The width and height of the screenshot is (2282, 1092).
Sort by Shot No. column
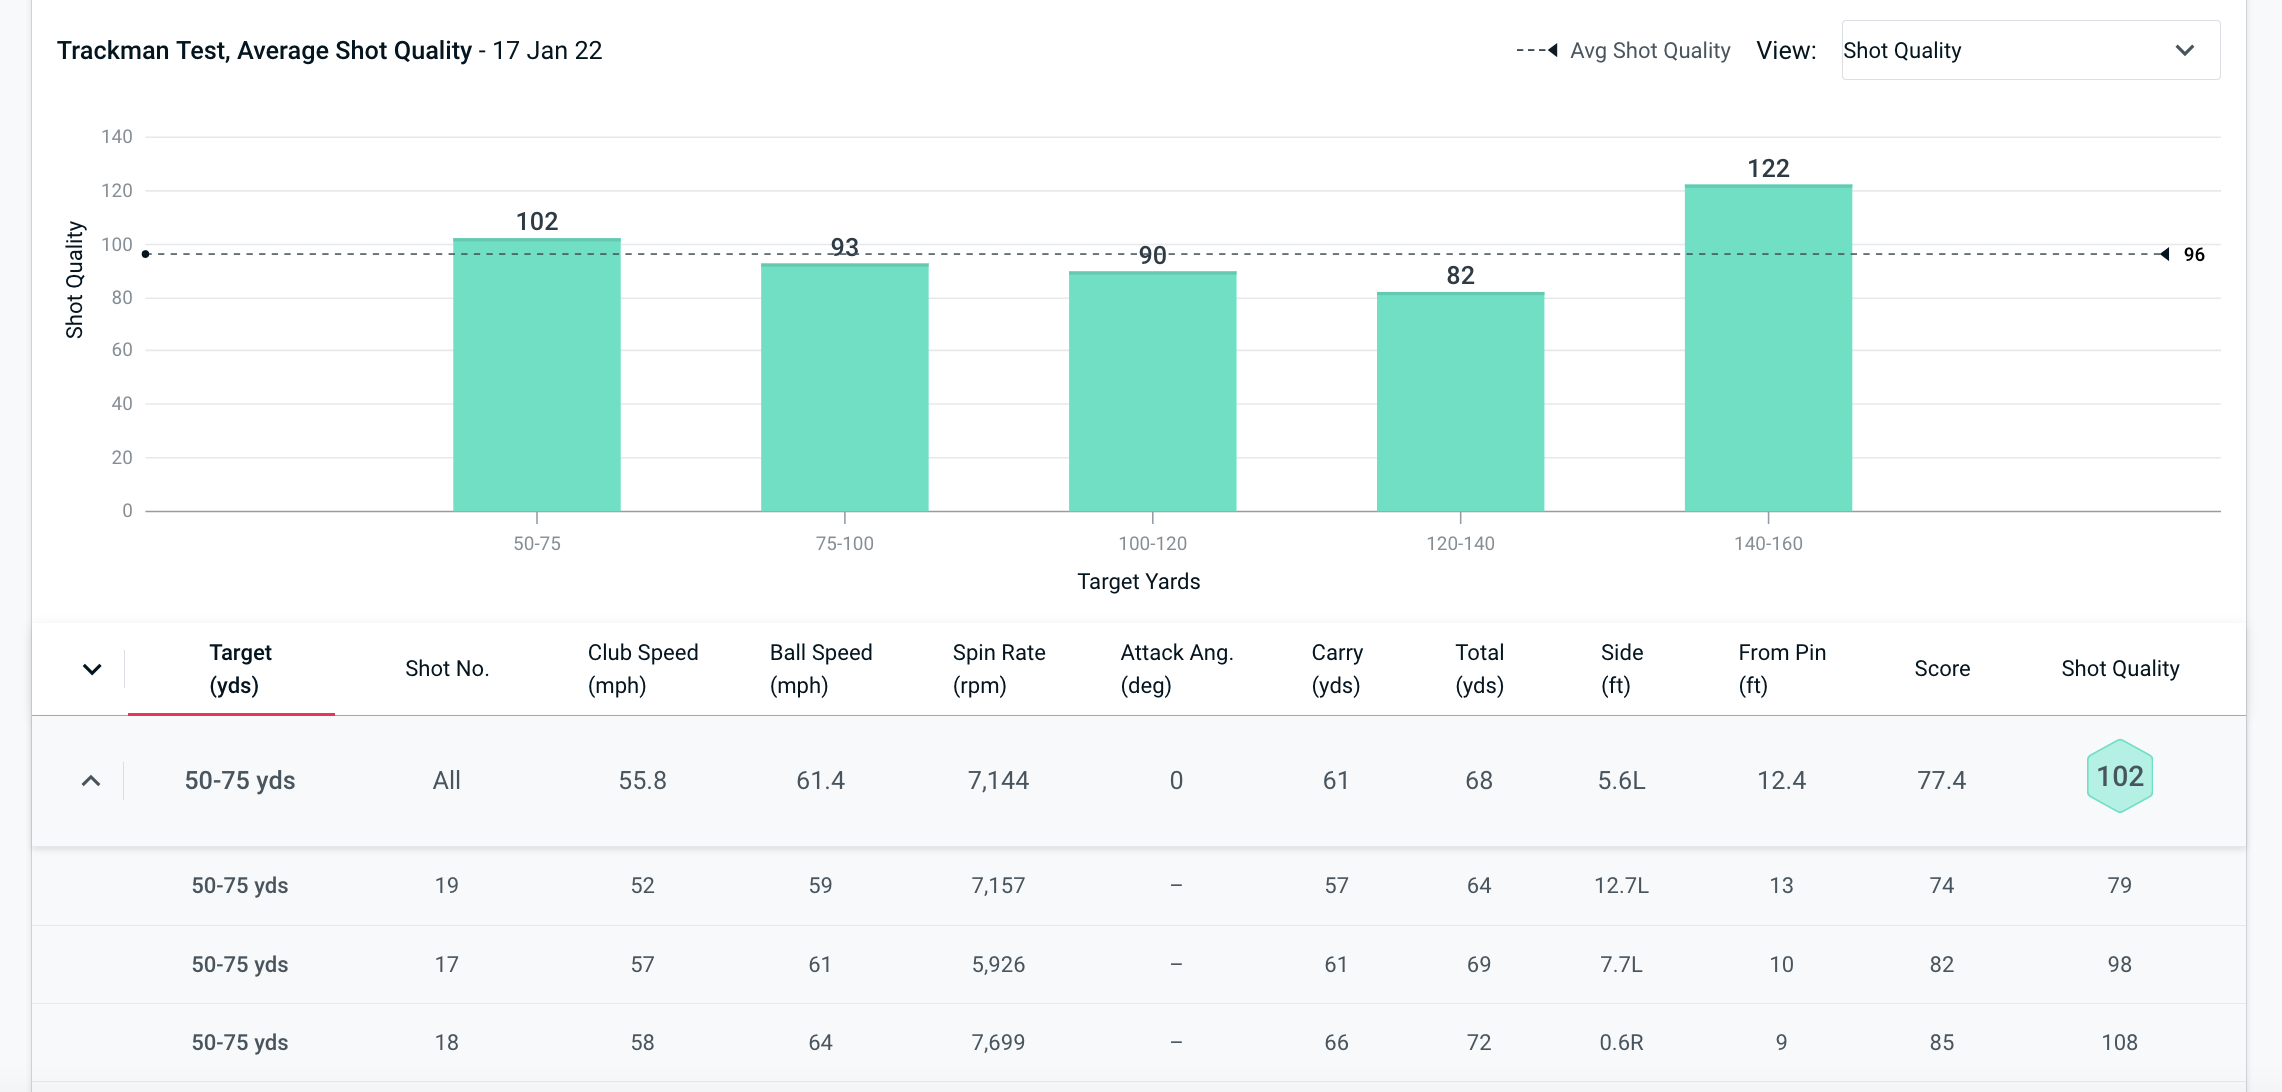pos(446,668)
